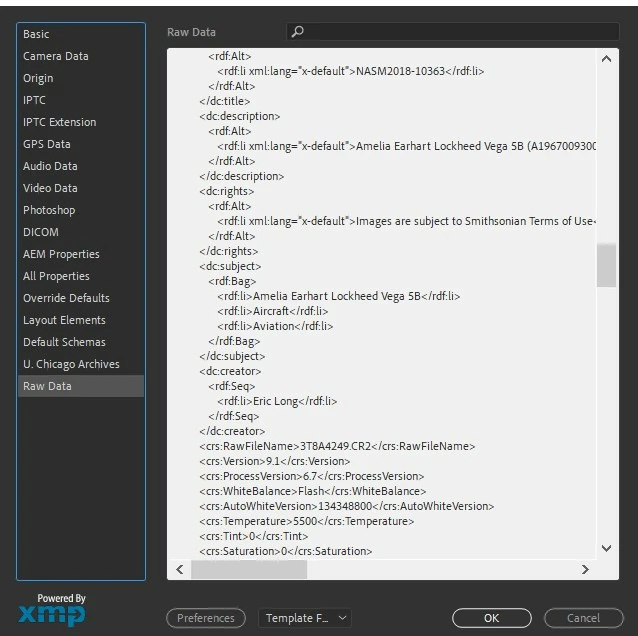Select Override Defaults

[x=81, y=298]
